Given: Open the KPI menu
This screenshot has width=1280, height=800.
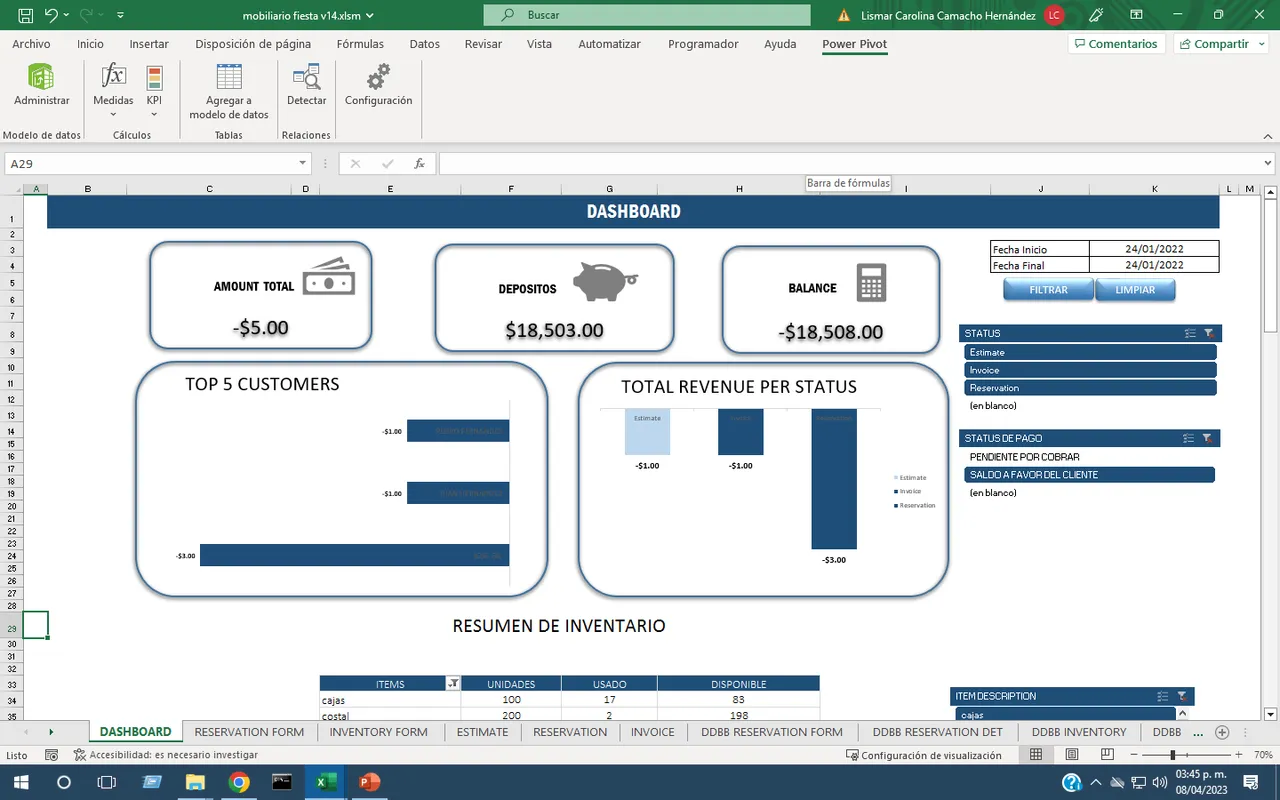Looking at the screenshot, I should tap(154, 90).
